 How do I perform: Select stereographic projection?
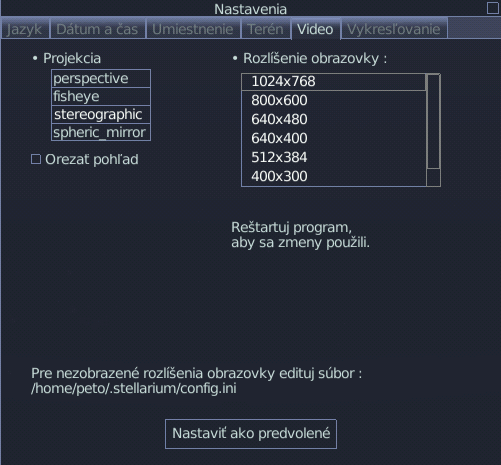coord(101,115)
